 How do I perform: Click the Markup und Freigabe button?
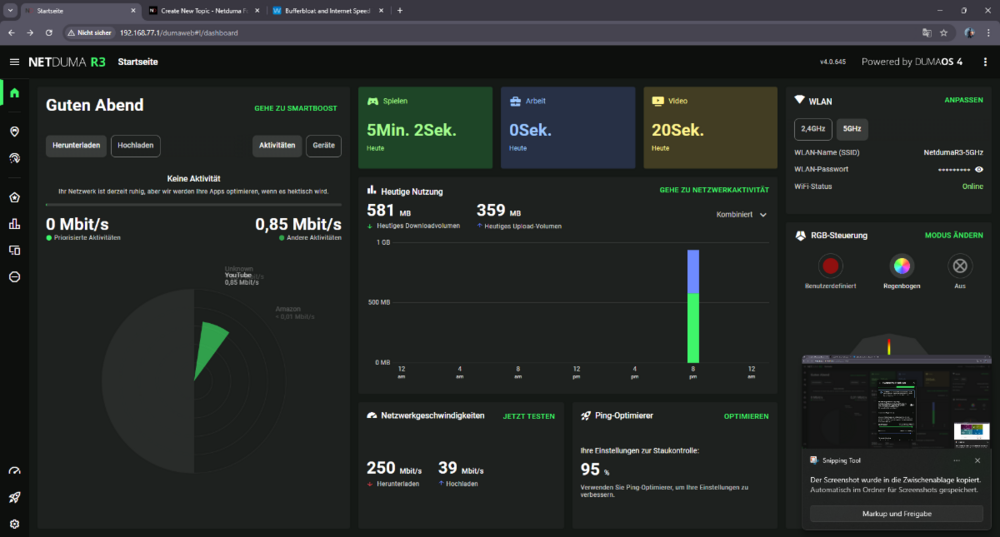point(896,513)
